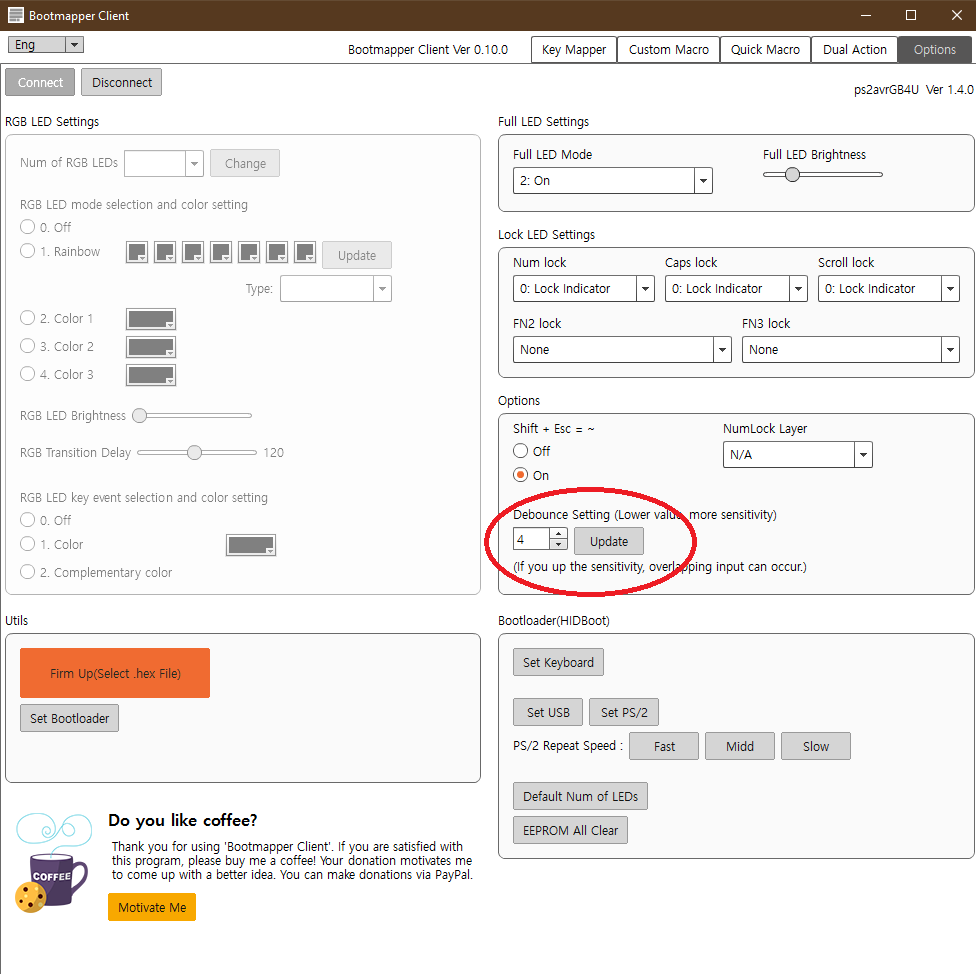Open the Custom Macro tab
This screenshot has width=976, height=974.
(668, 50)
